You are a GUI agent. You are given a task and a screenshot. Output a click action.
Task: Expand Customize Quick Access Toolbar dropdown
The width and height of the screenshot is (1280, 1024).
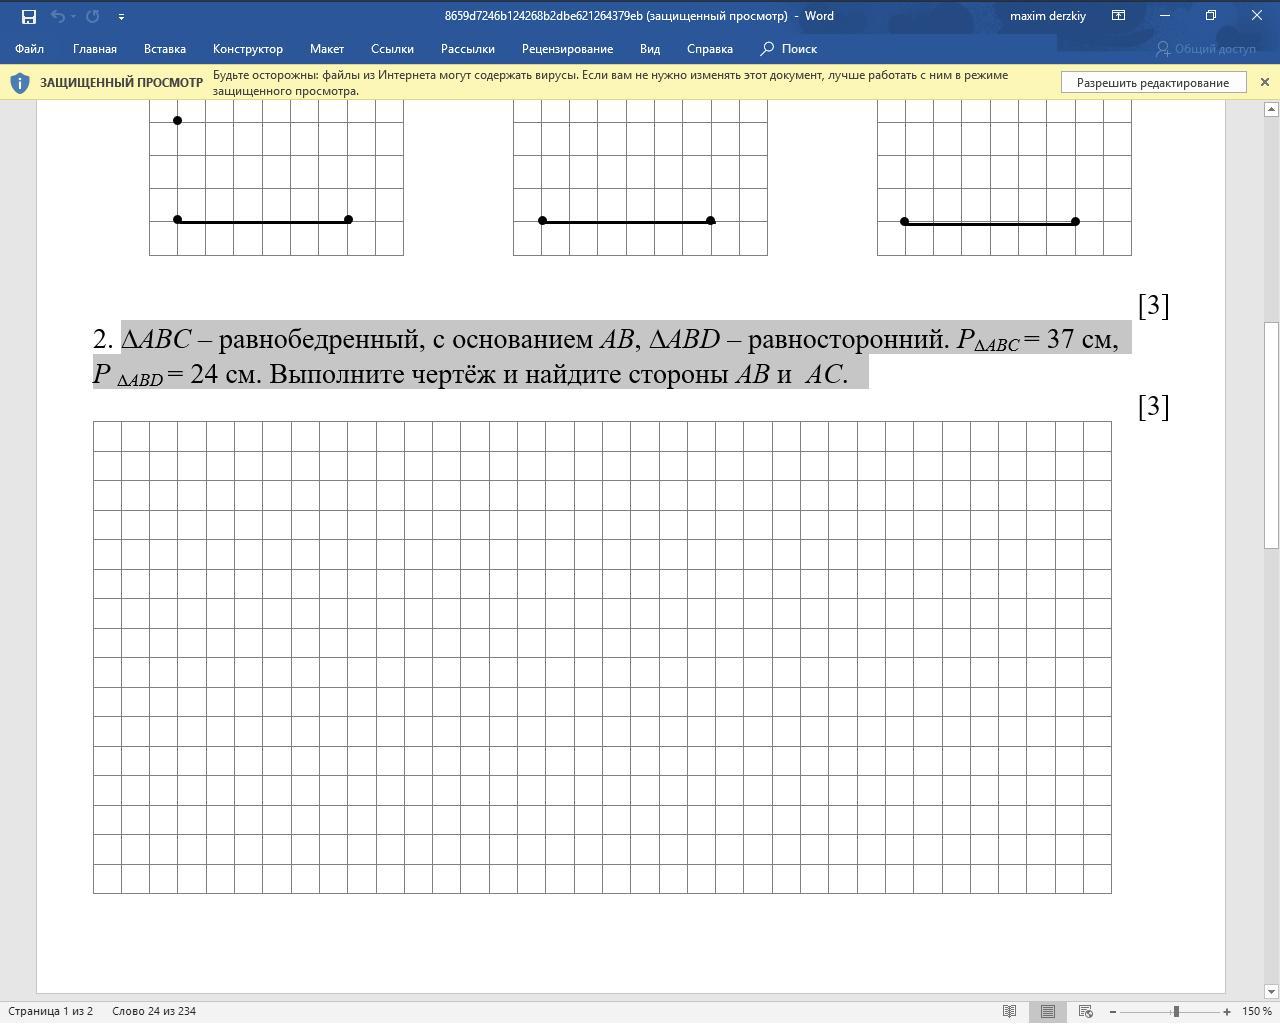121,16
